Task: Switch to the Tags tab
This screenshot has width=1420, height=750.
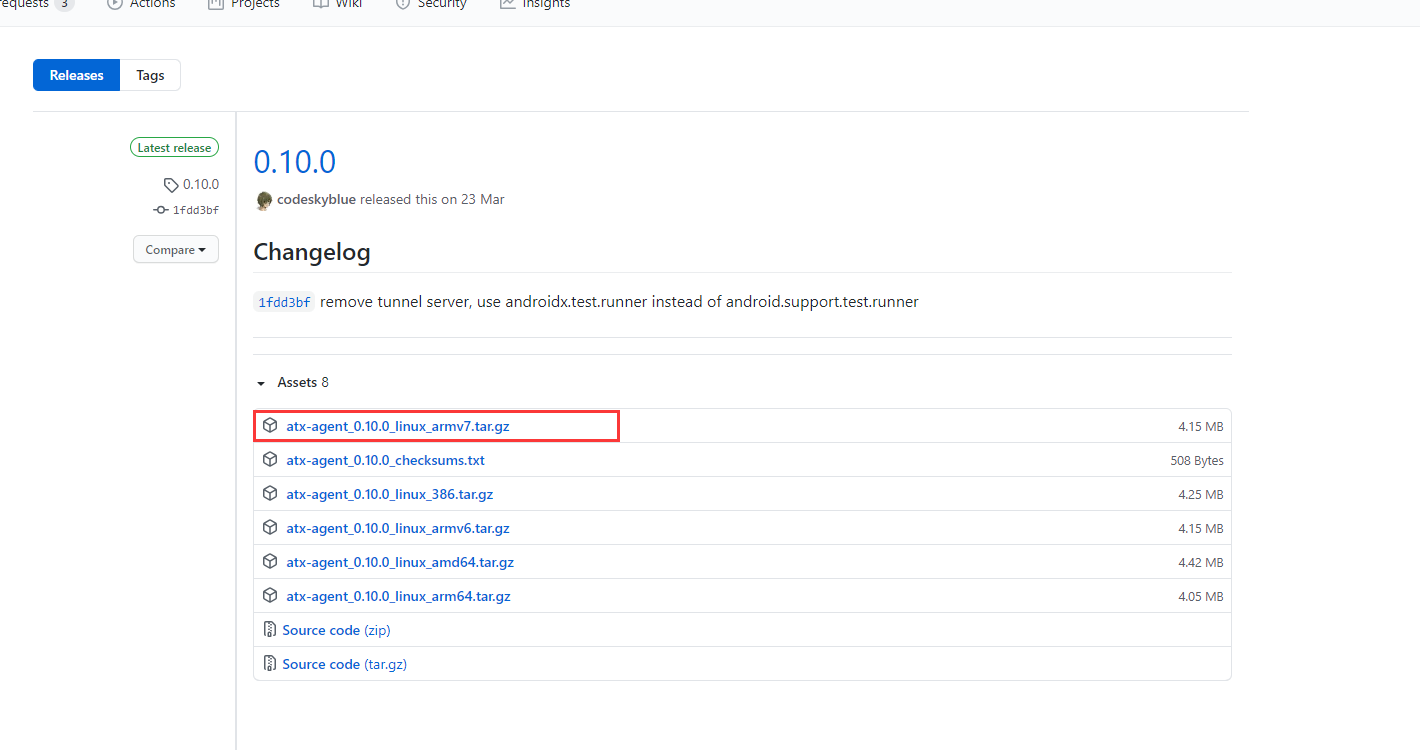Action: point(149,75)
